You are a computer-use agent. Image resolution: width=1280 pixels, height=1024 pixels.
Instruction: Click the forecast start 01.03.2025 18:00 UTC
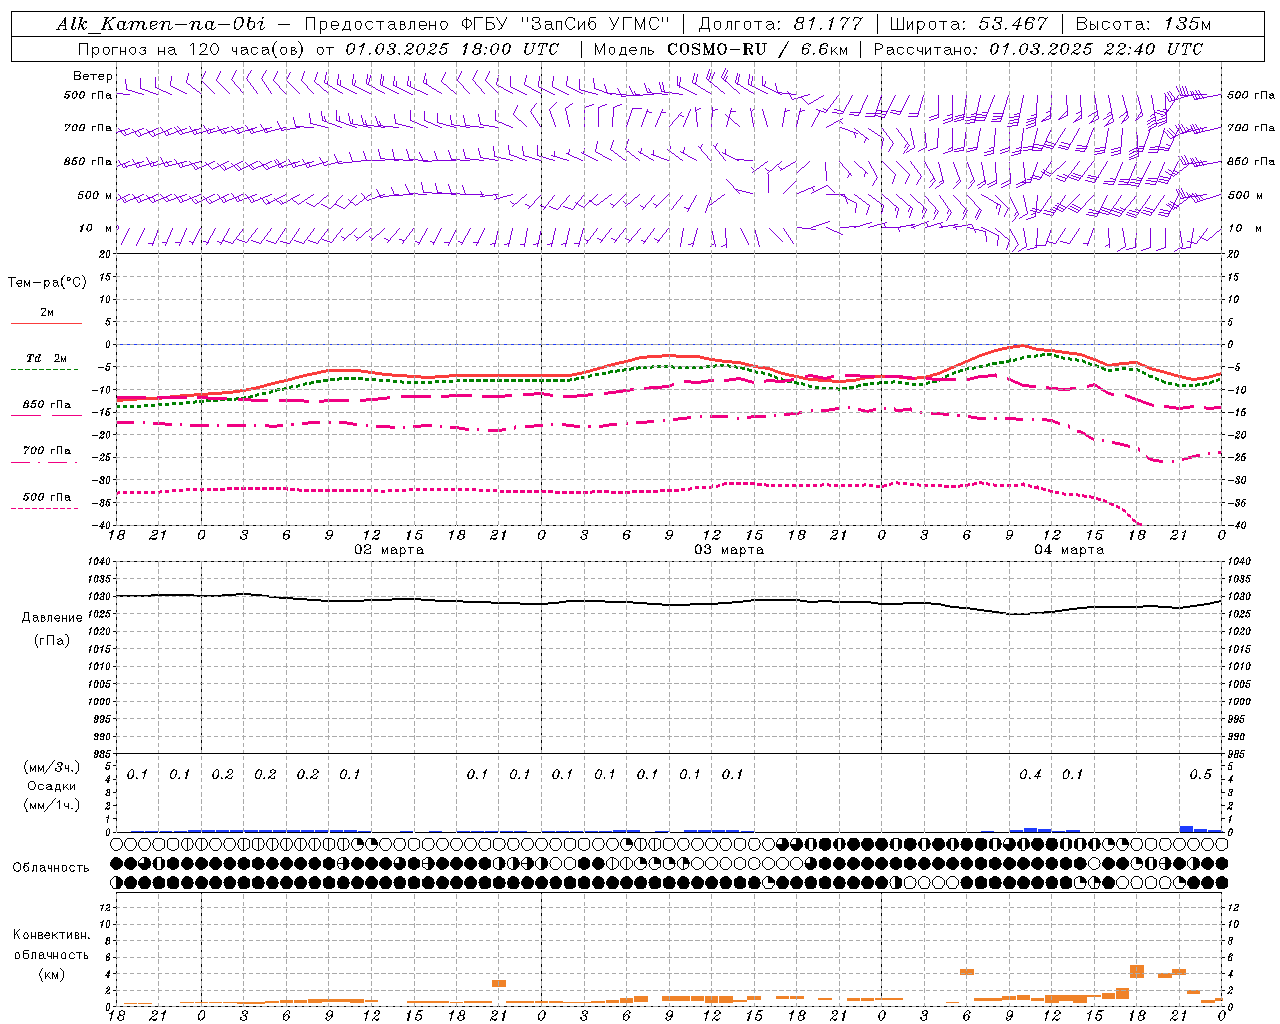(x=452, y=49)
